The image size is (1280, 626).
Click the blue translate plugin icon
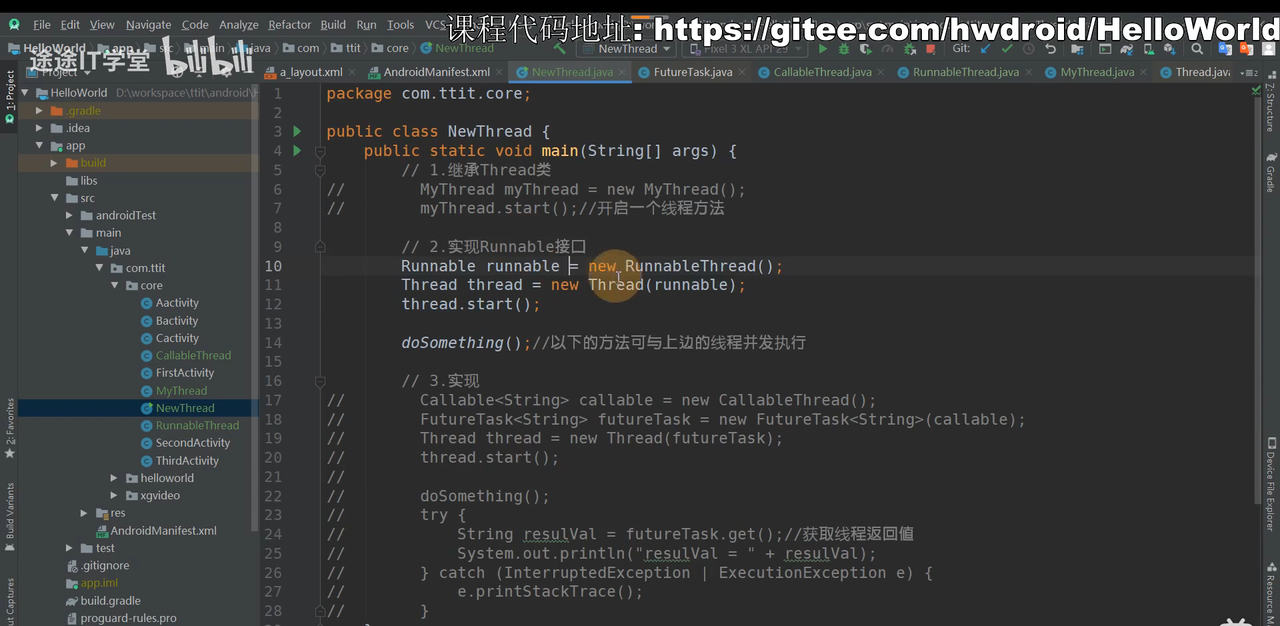(1225, 48)
